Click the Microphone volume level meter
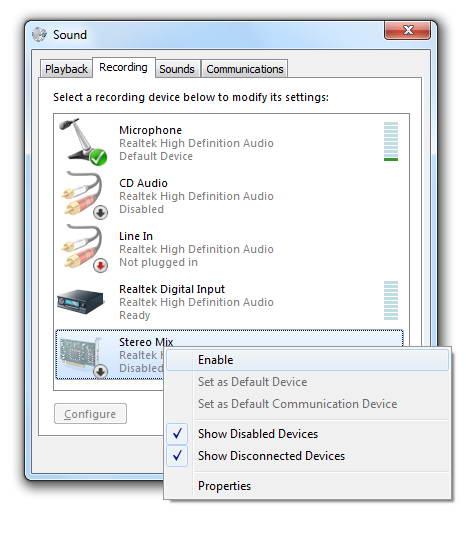The image size is (475, 533). (391, 141)
